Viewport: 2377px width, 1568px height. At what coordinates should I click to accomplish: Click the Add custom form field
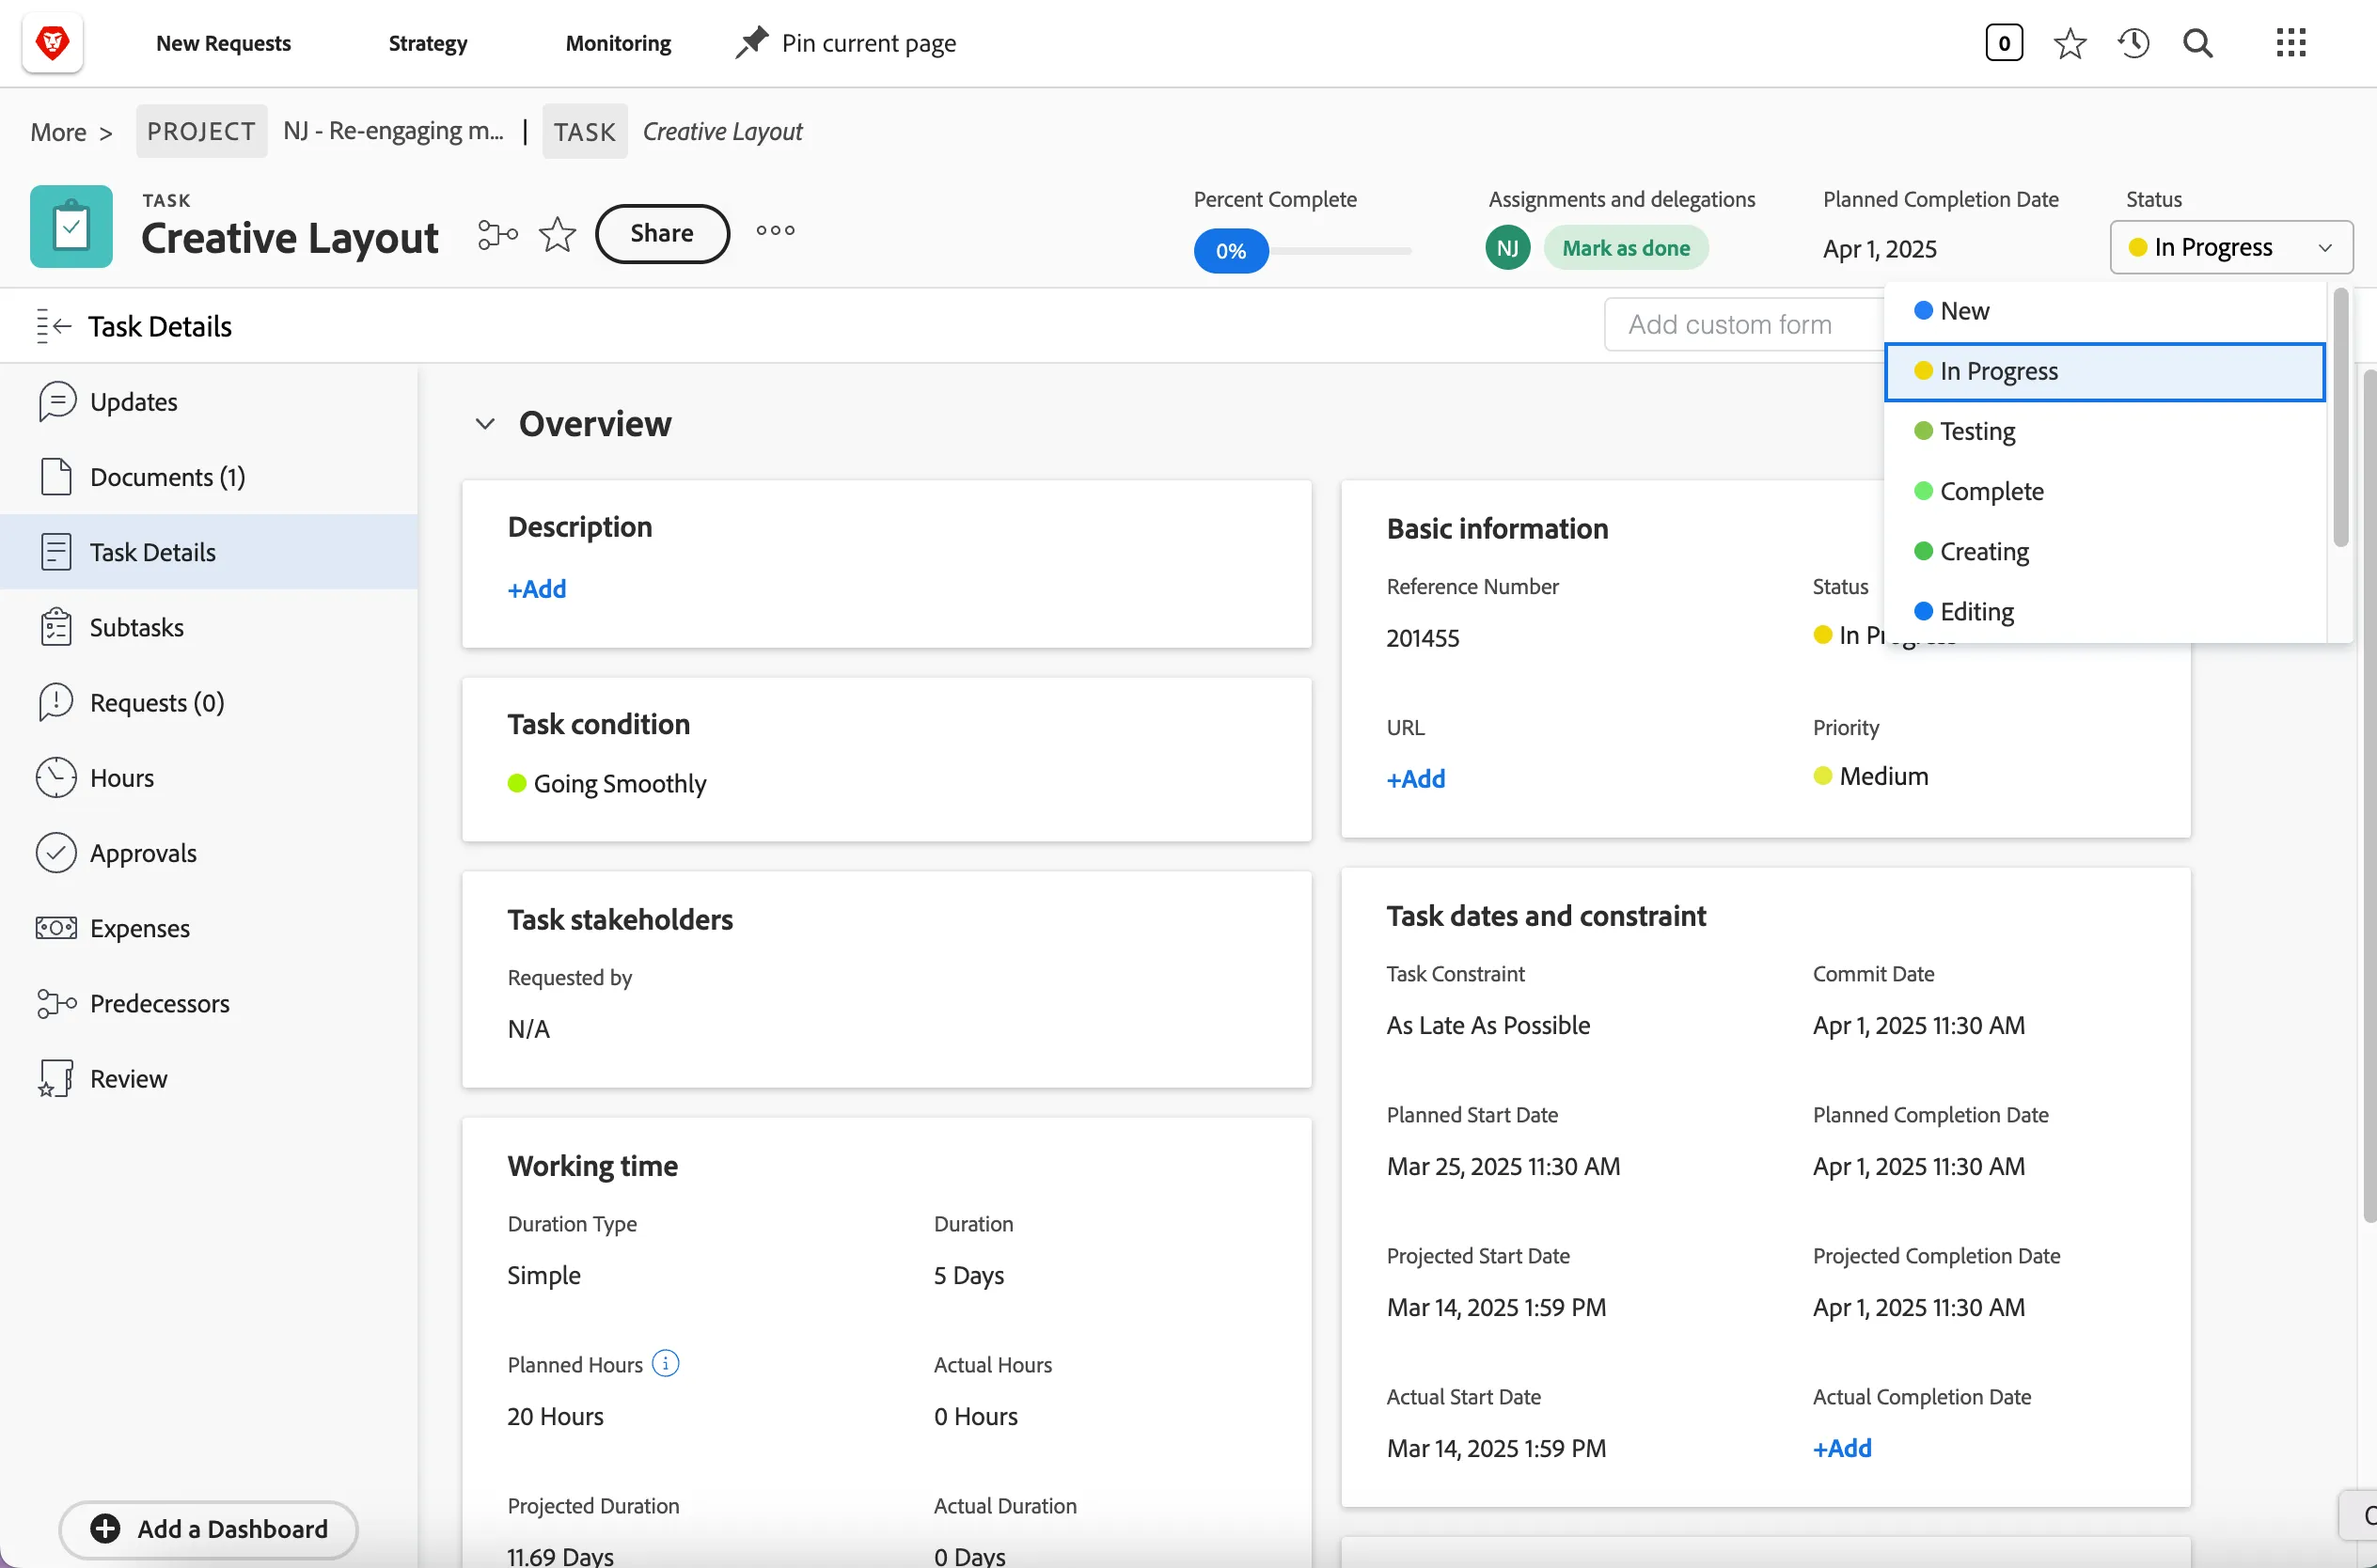pyautogui.click(x=1743, y=324)
